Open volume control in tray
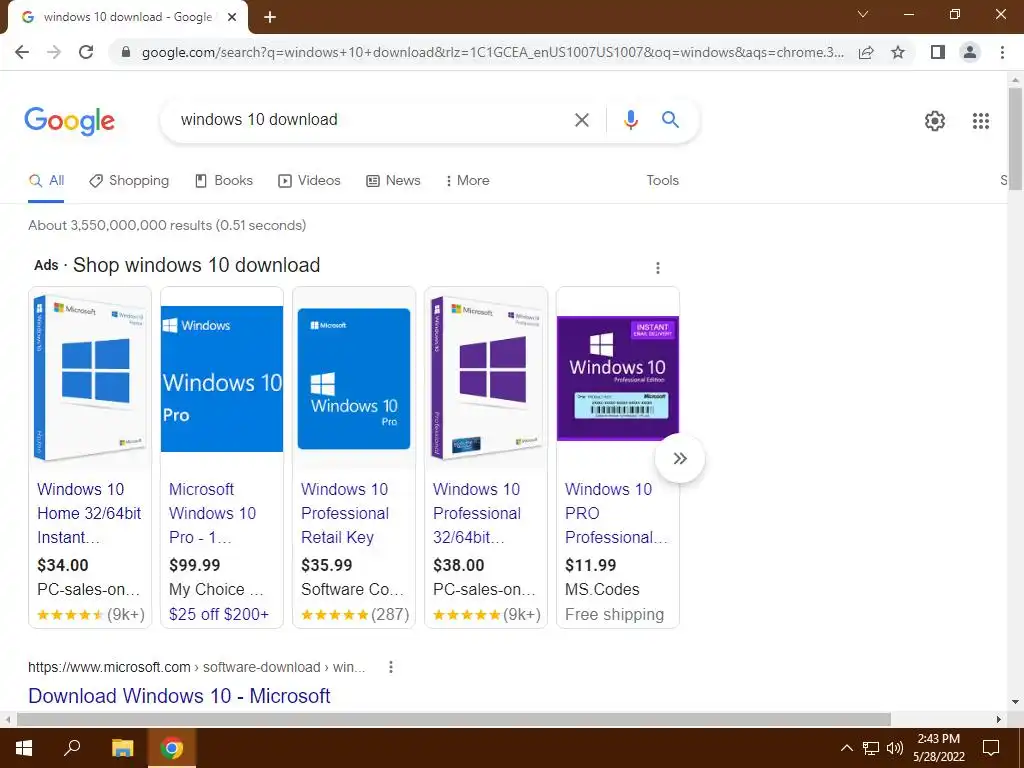The image size is (1024, 768). point(894,748)
